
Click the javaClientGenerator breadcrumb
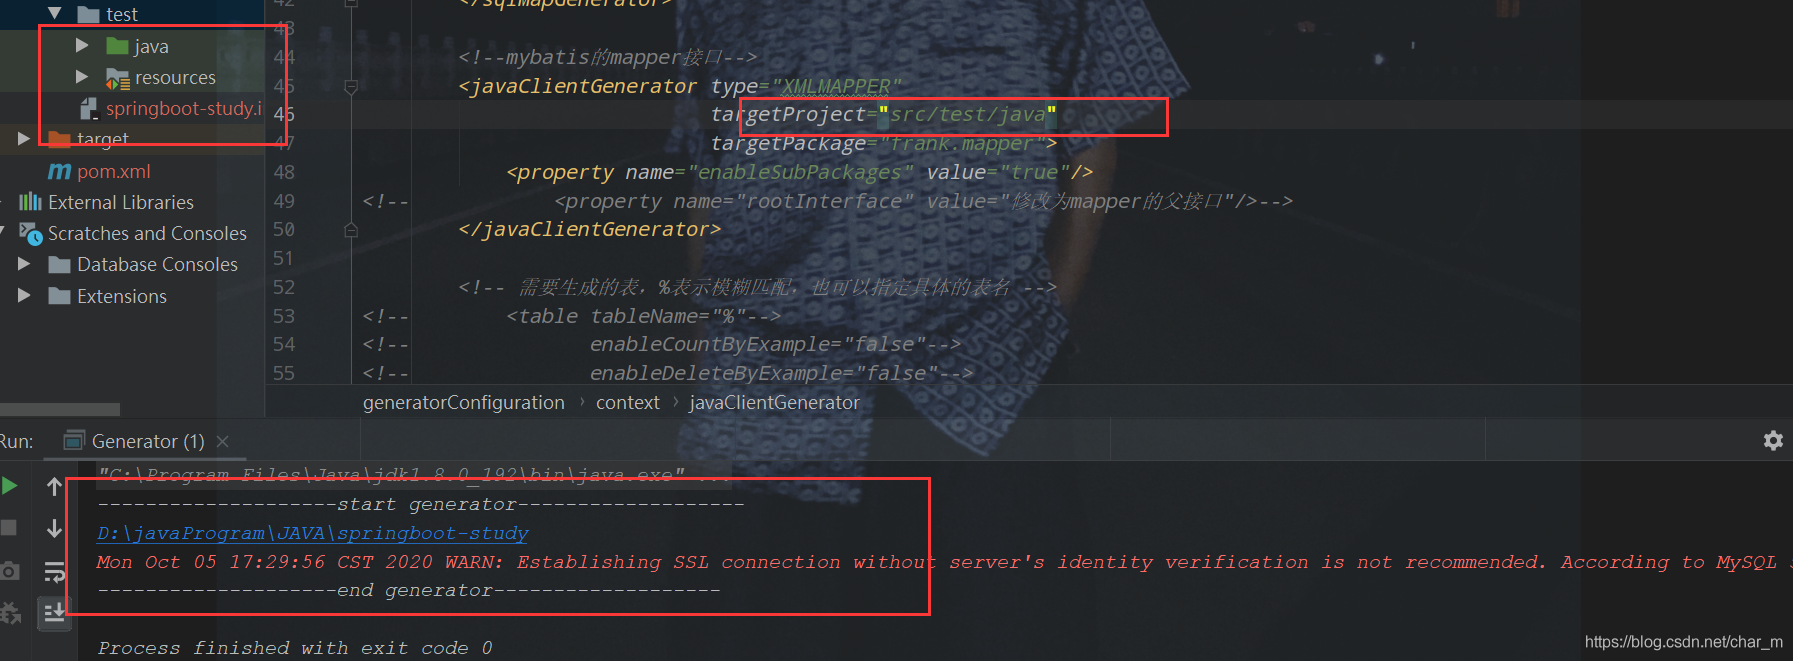pyautogui.click(x=774, y=402)
